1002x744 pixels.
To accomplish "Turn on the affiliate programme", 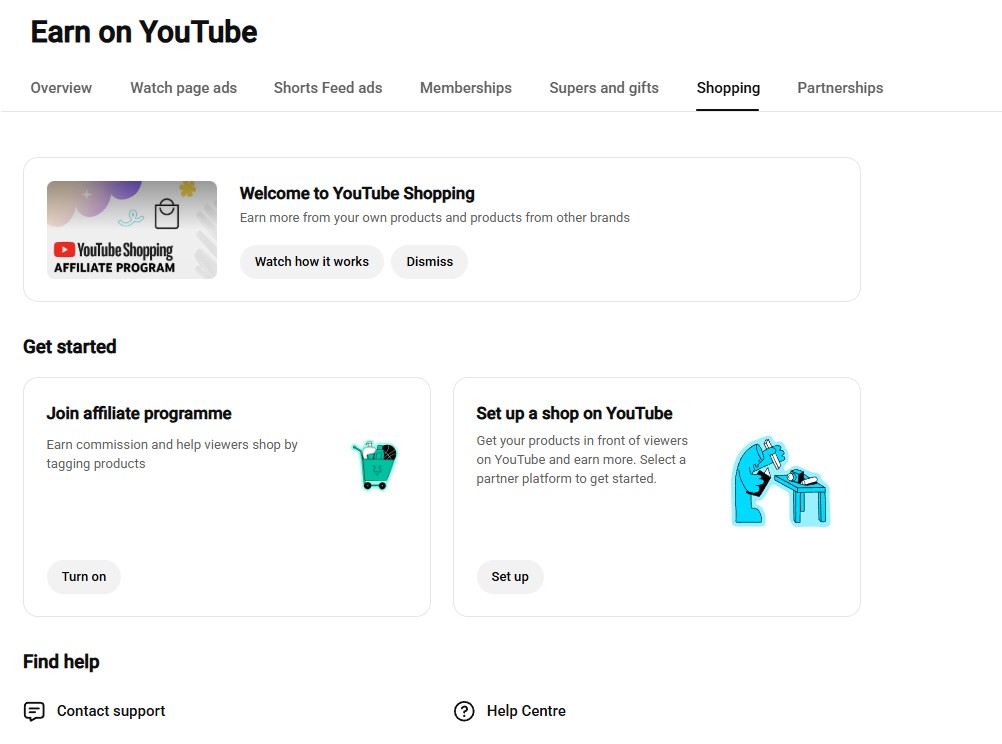I will tap(84, 577).
